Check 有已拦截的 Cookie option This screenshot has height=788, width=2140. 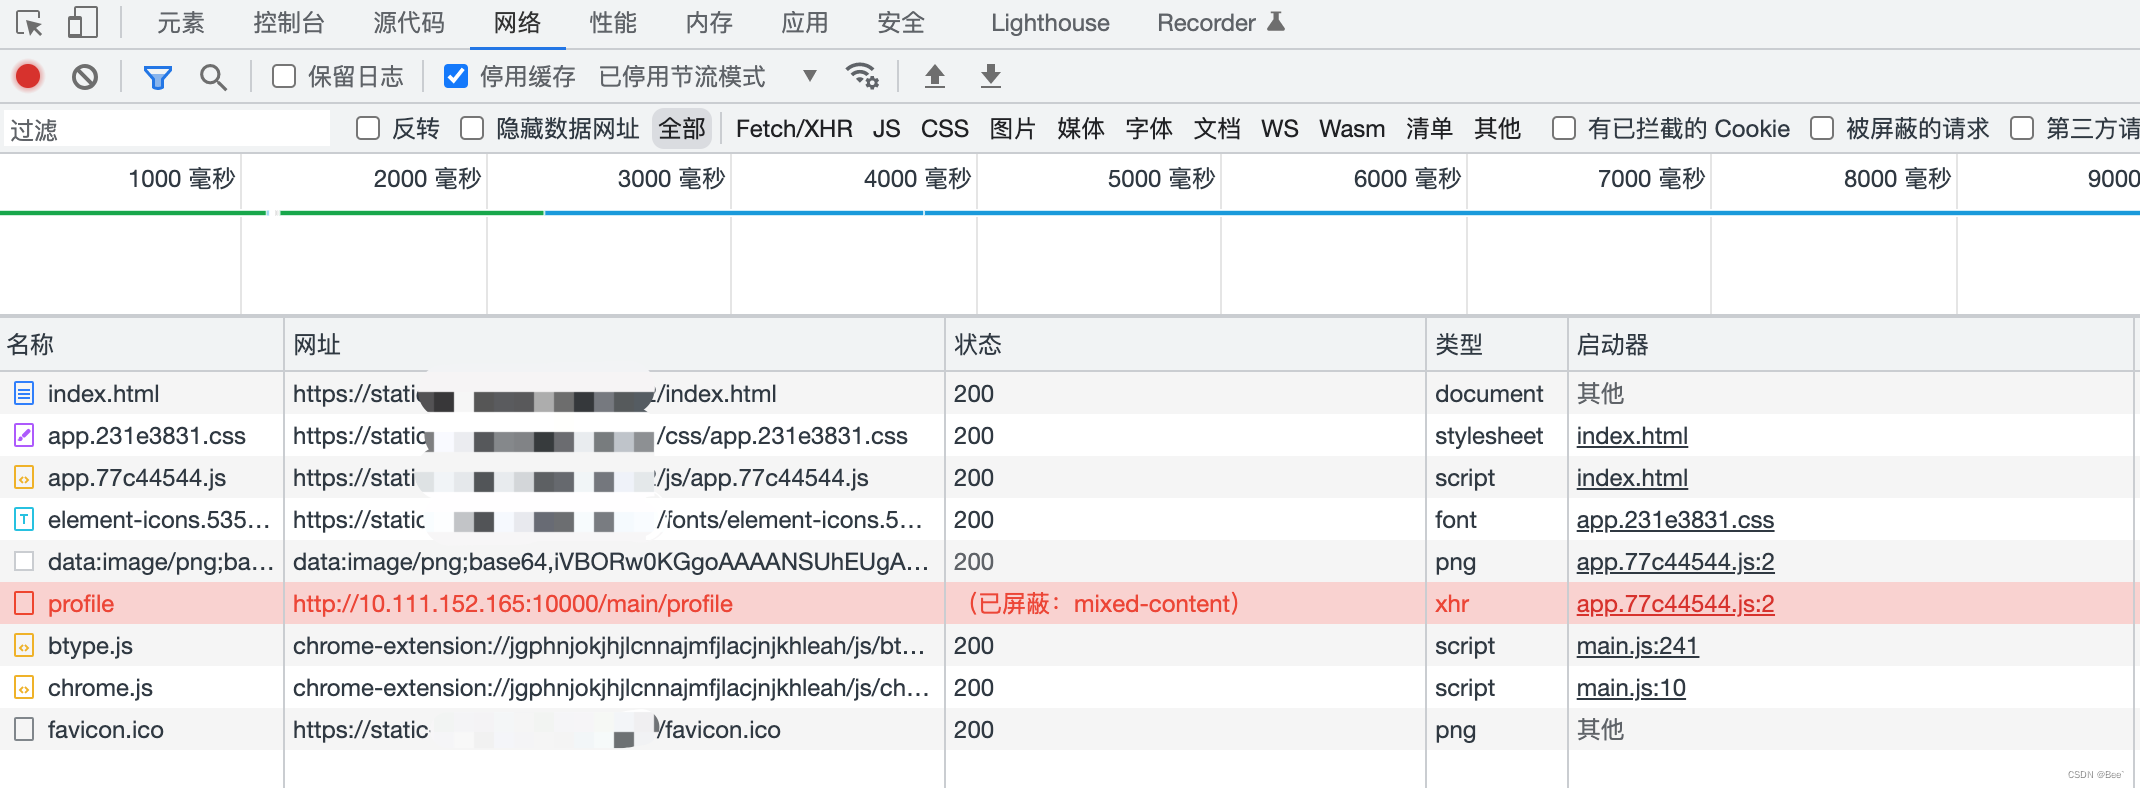(x=1564, y=128)
